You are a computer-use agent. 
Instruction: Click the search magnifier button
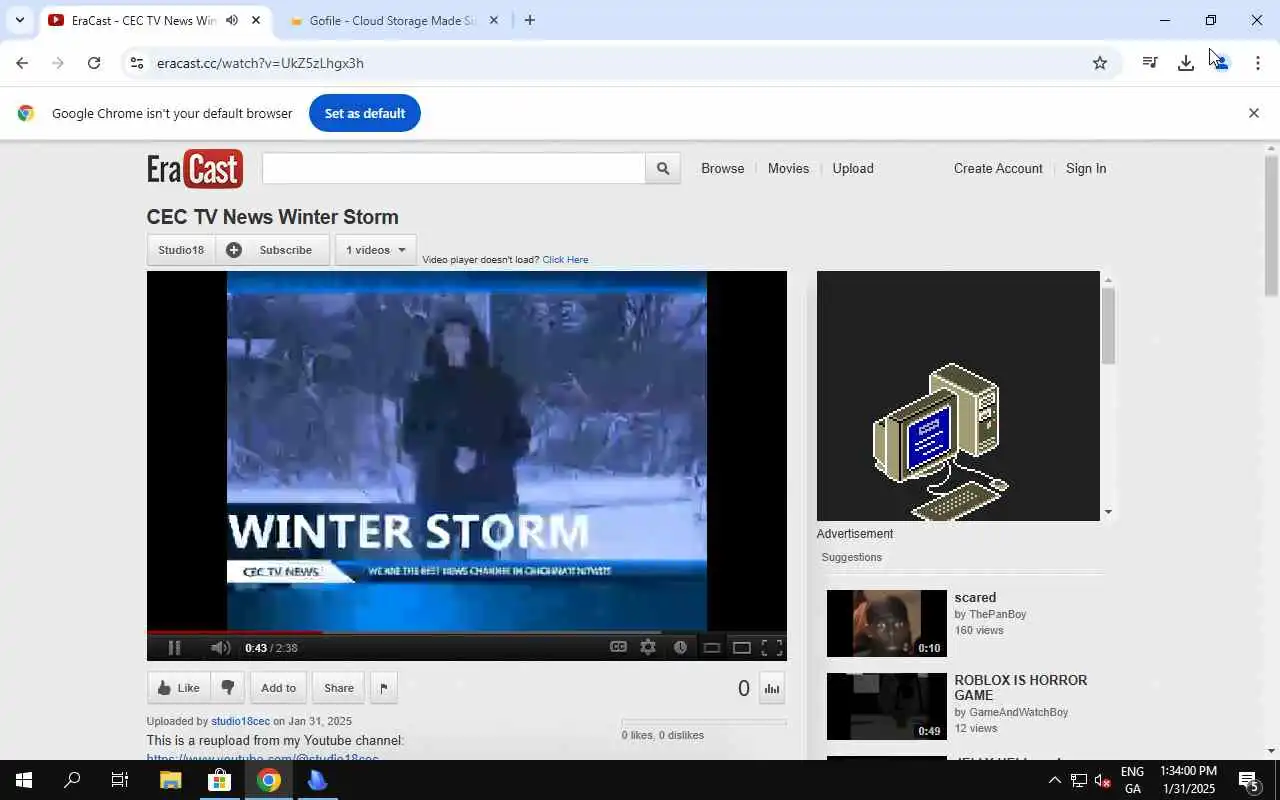point(663,169)
